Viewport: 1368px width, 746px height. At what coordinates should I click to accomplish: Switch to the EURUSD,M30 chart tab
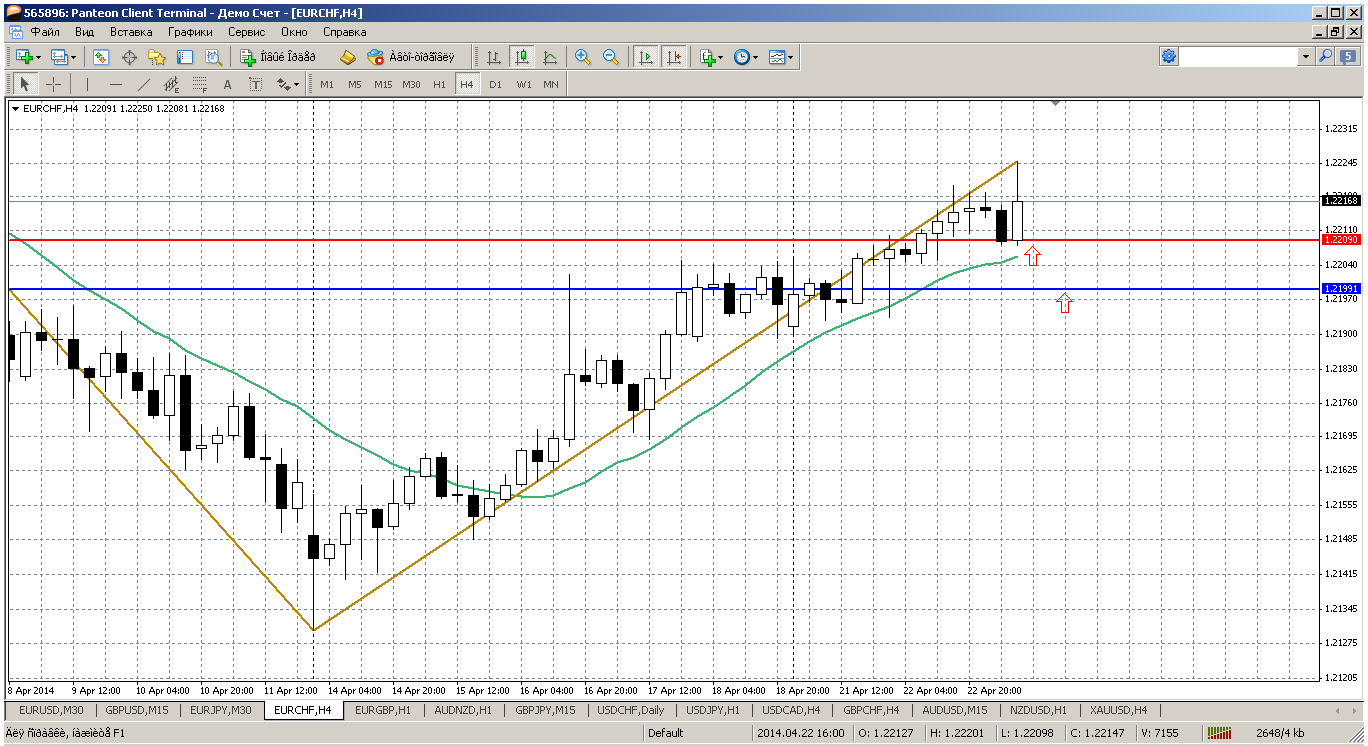tap(51, 710)
